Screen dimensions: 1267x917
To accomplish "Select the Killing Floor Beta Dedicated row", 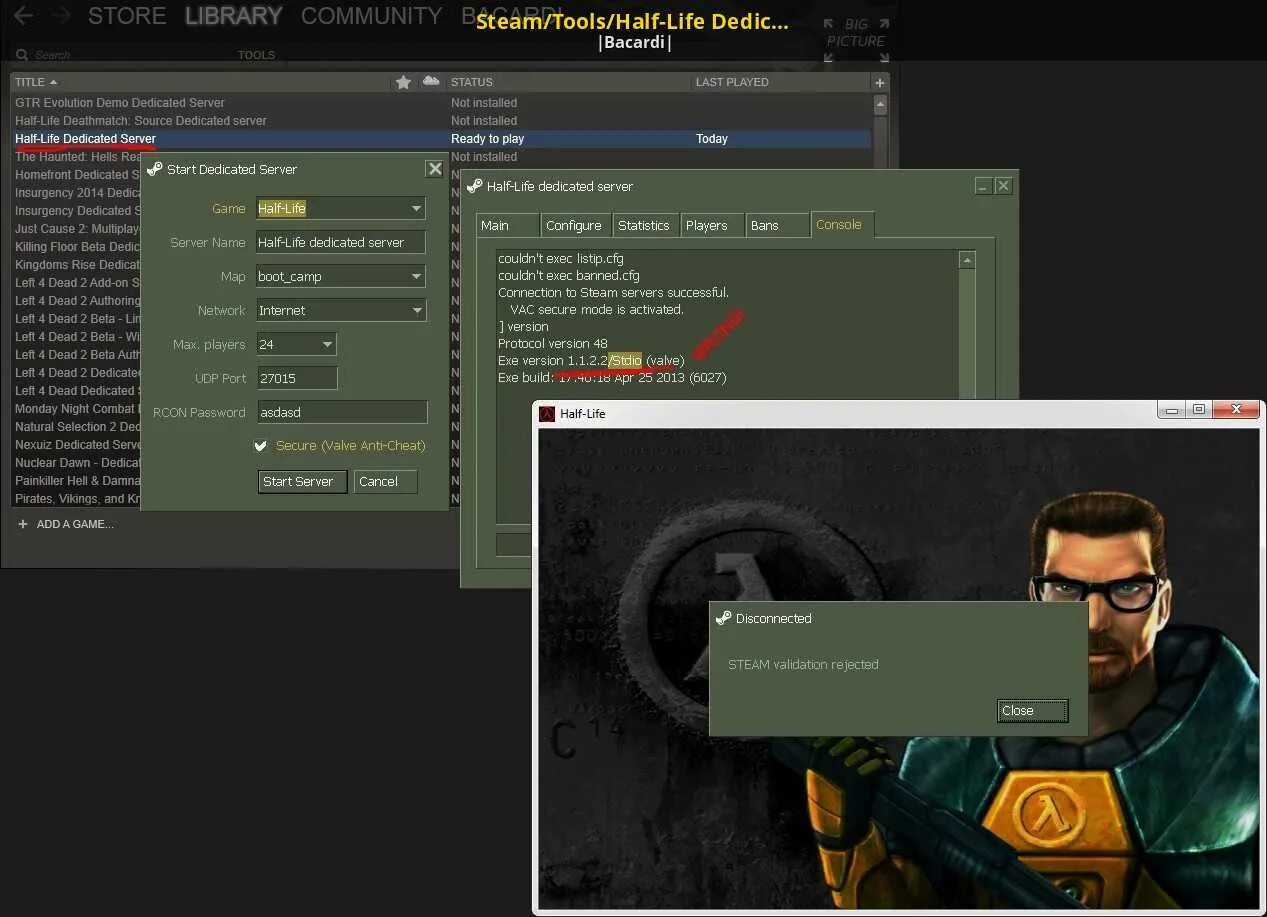I will [78, 247].
